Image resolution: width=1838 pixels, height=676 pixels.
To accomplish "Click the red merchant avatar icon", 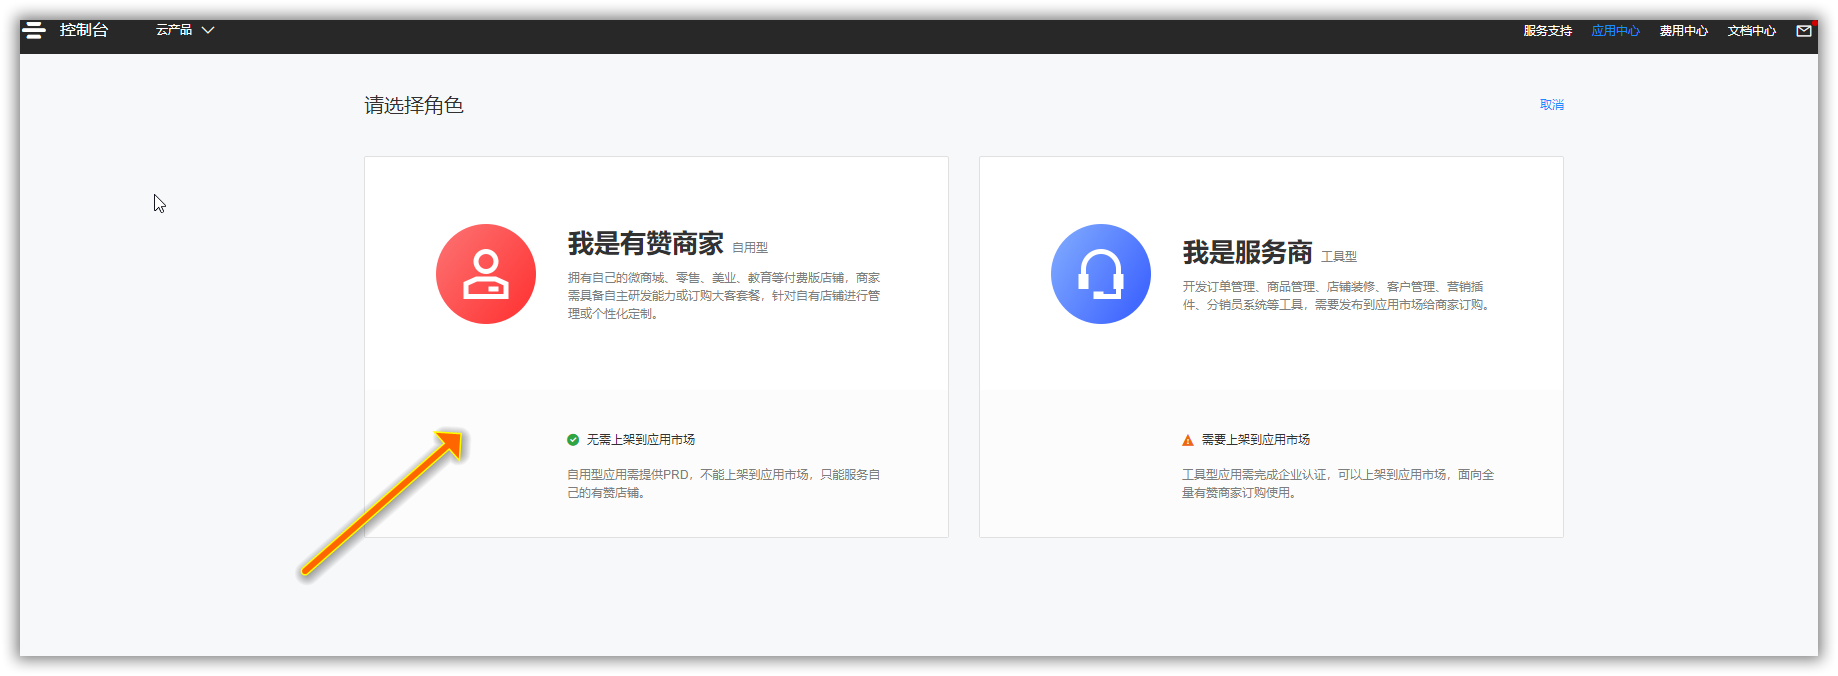I will point(486,274).
